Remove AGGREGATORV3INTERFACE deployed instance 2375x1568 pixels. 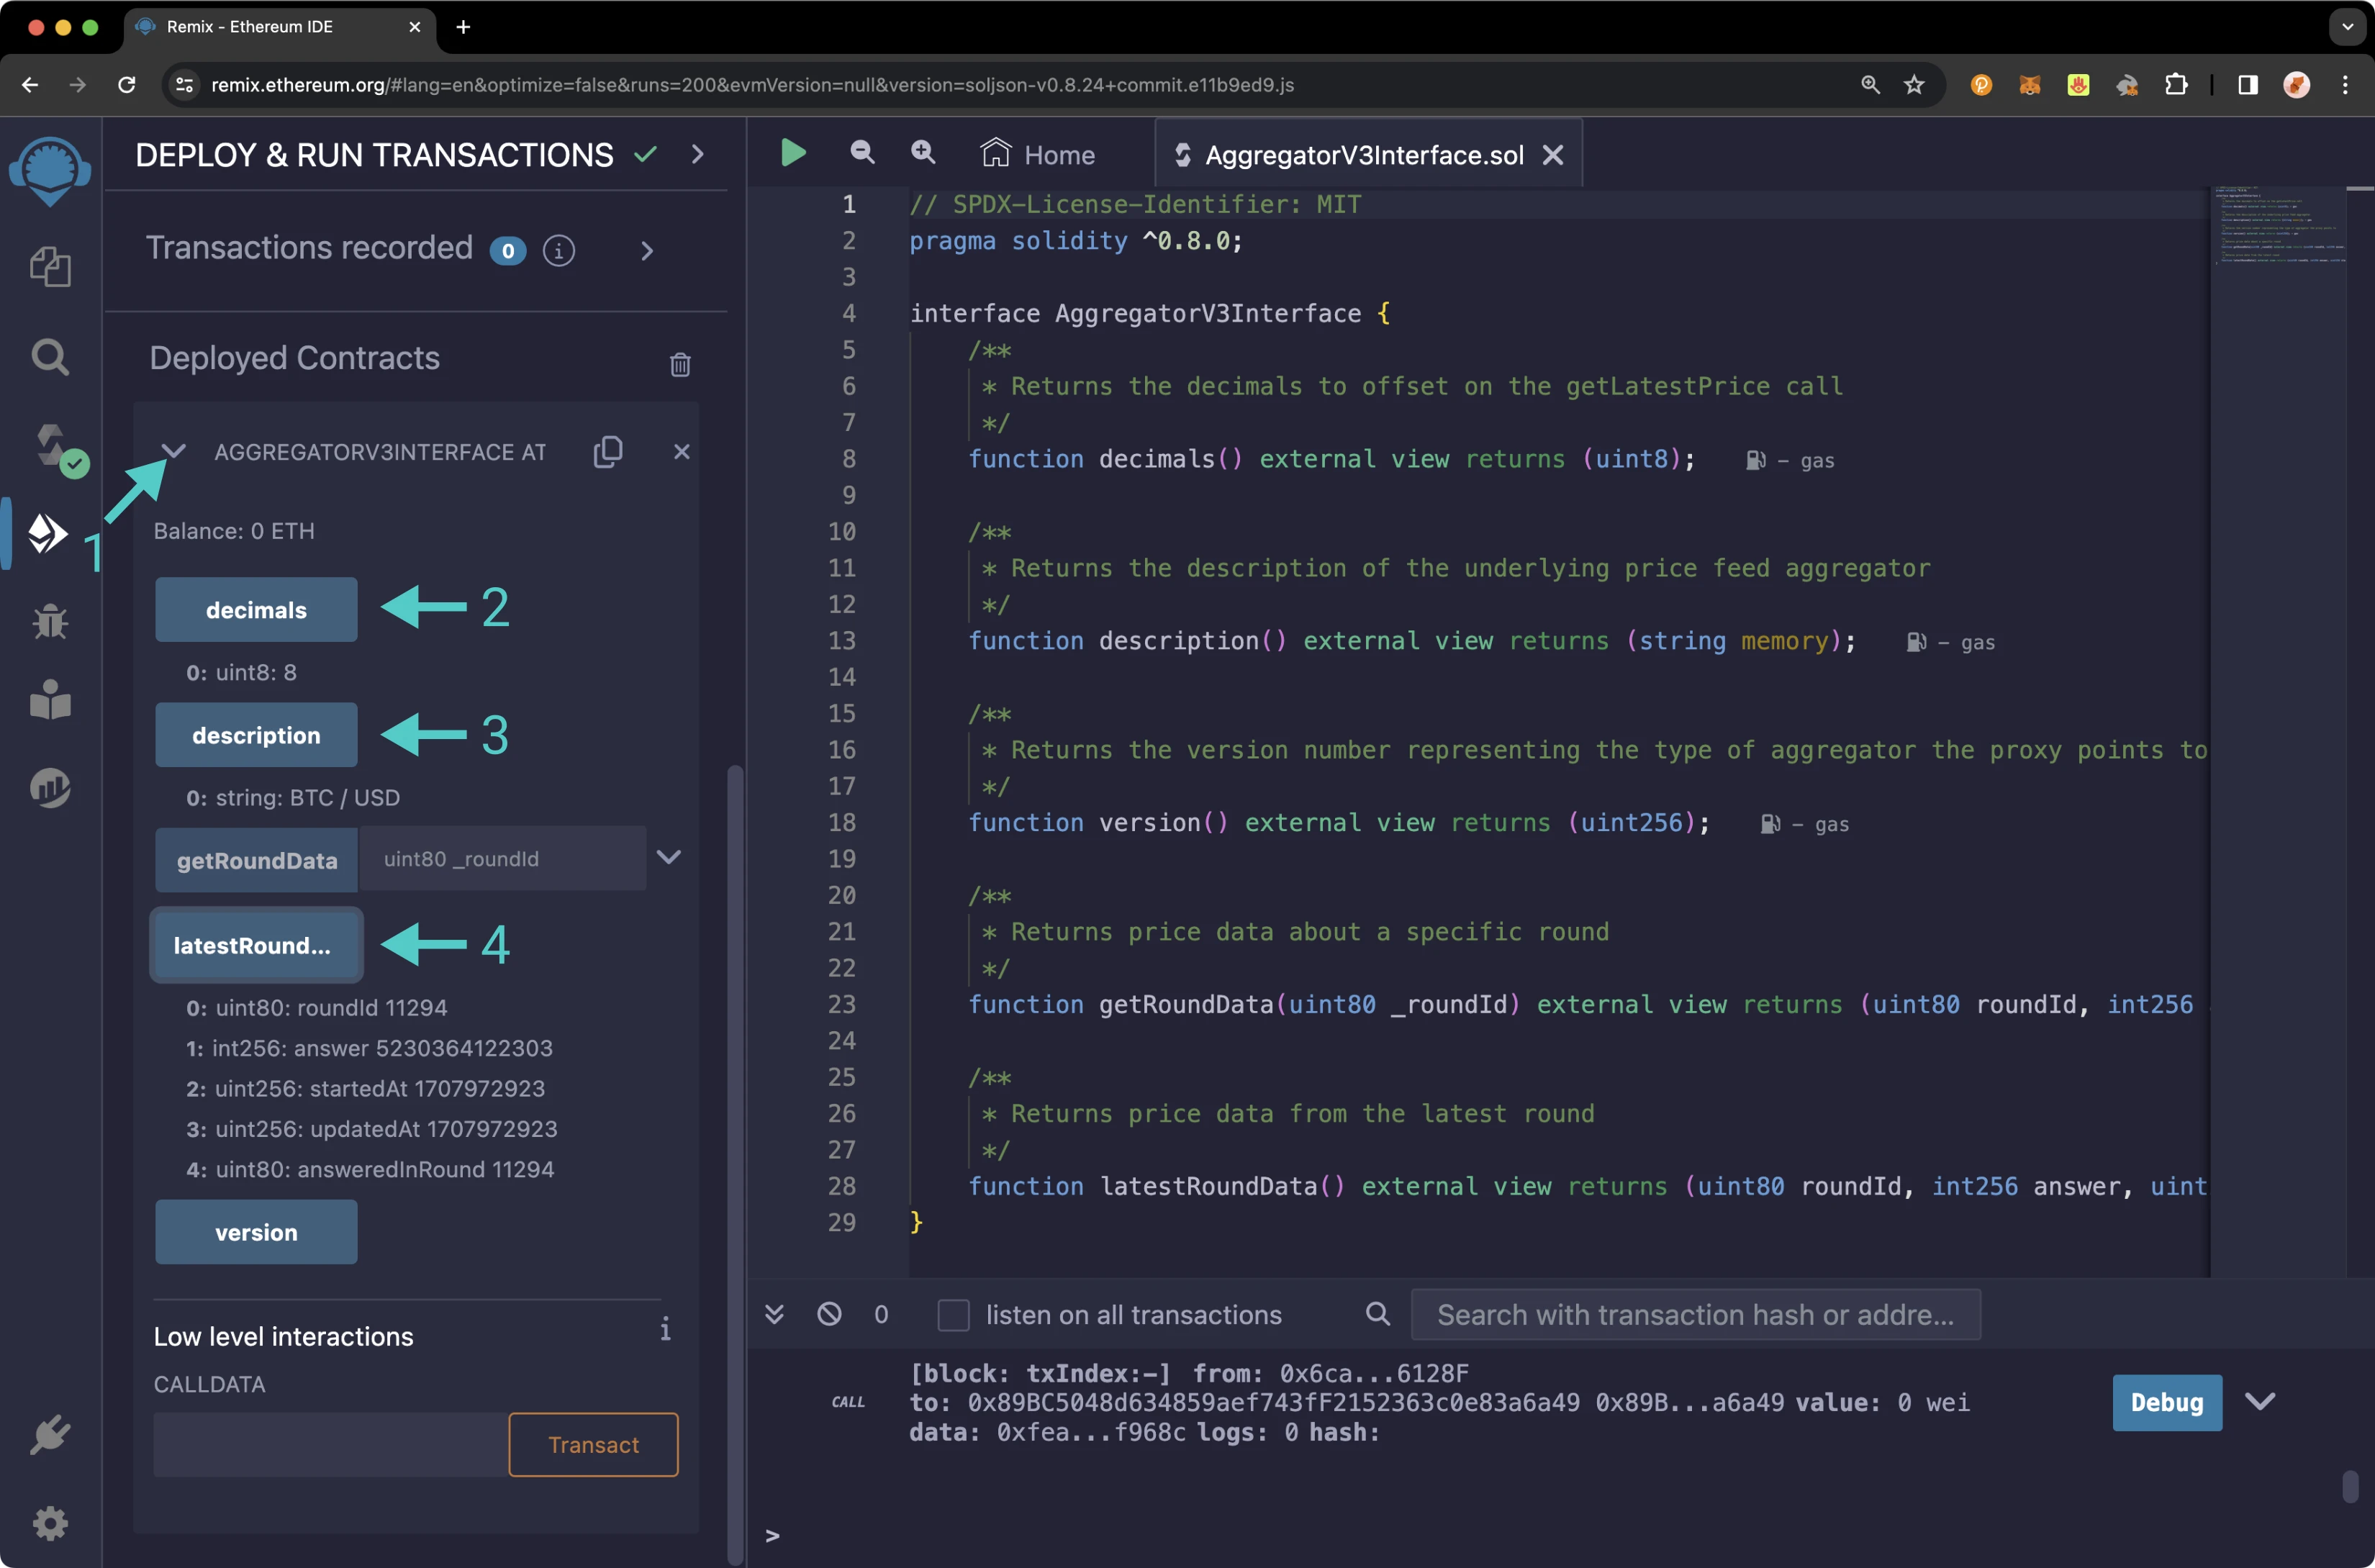coord(682,452)
